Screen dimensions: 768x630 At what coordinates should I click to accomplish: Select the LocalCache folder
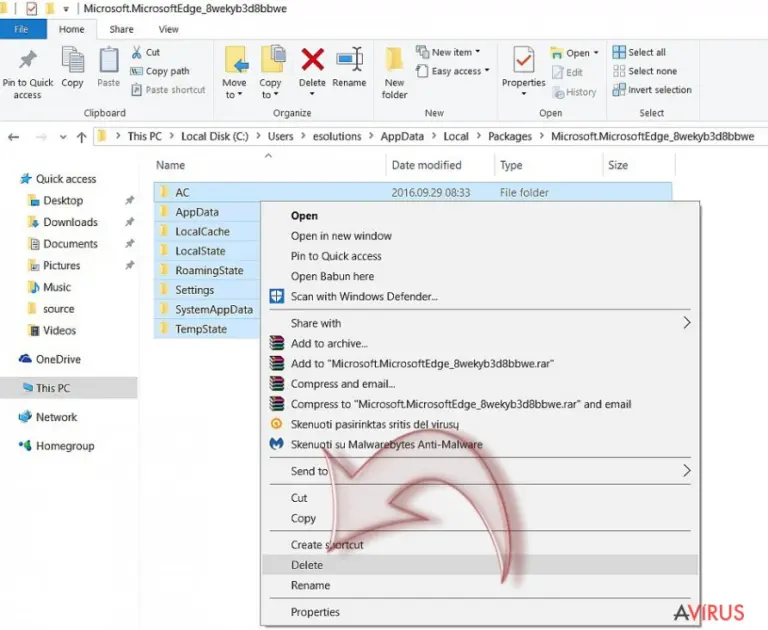202,231
